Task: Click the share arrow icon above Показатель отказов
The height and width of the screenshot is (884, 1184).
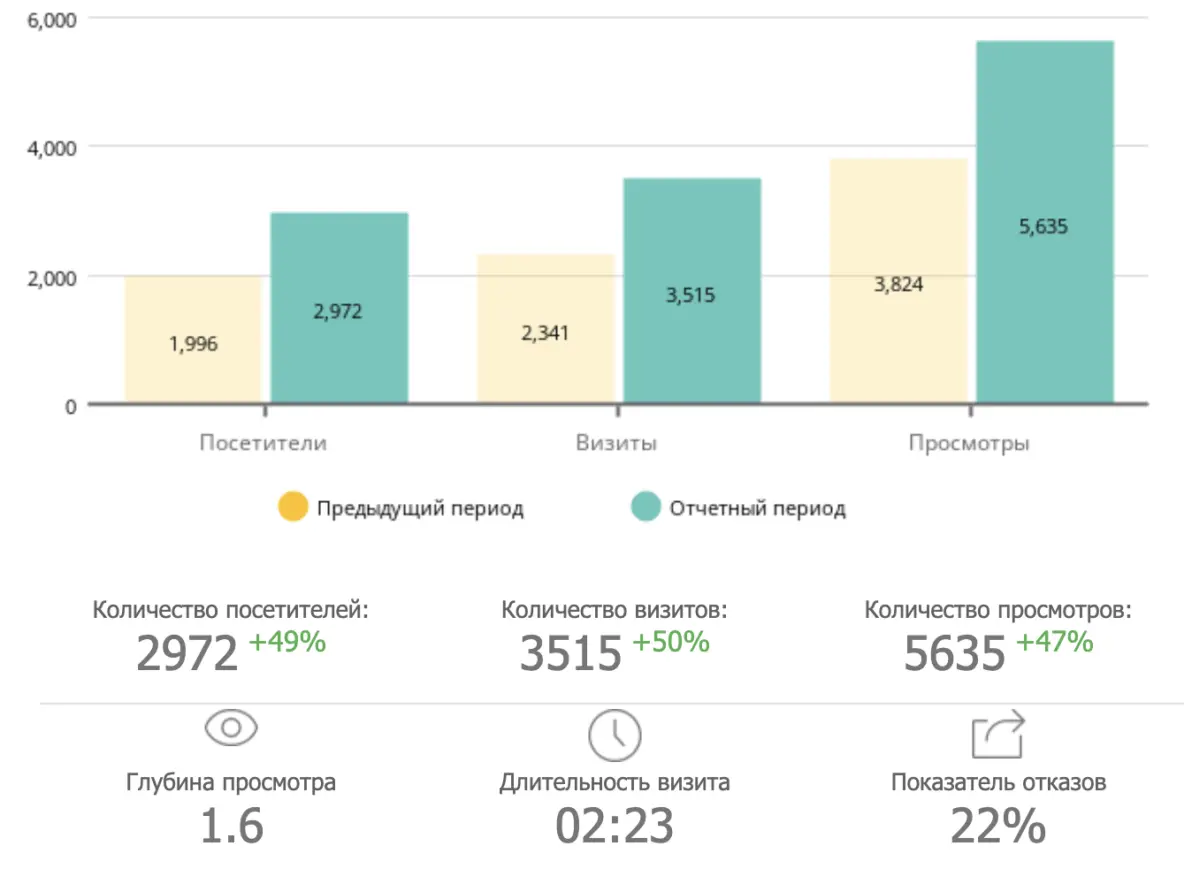Action: (998, 734)
